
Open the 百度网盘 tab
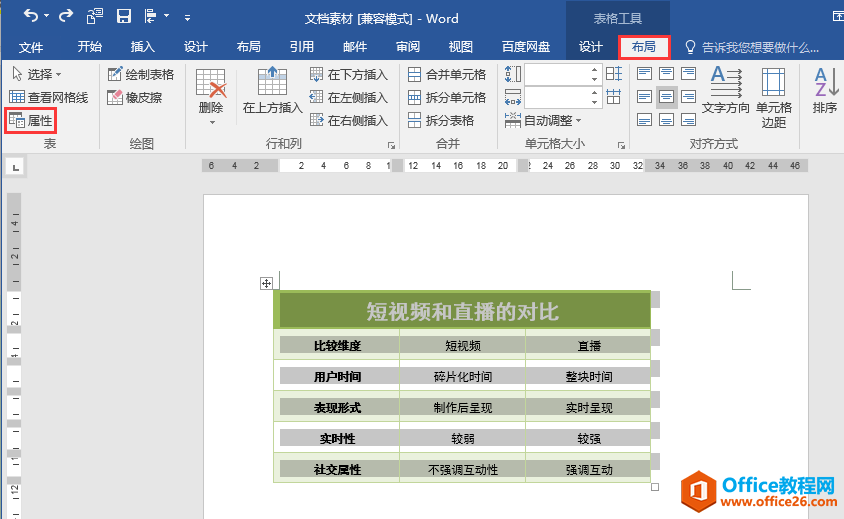526,47
